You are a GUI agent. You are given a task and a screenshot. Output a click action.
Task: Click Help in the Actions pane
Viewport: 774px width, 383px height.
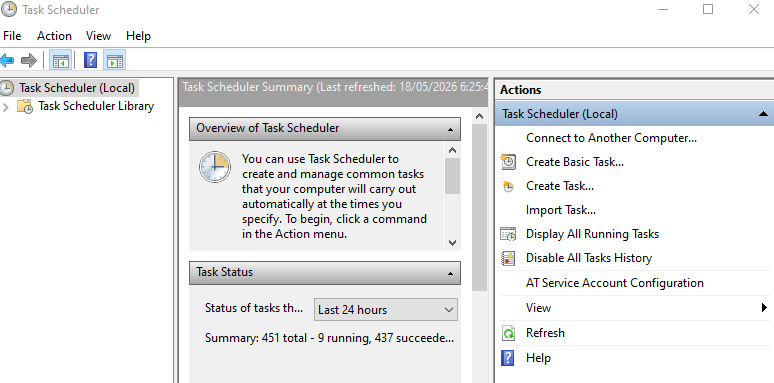(538, 358)
